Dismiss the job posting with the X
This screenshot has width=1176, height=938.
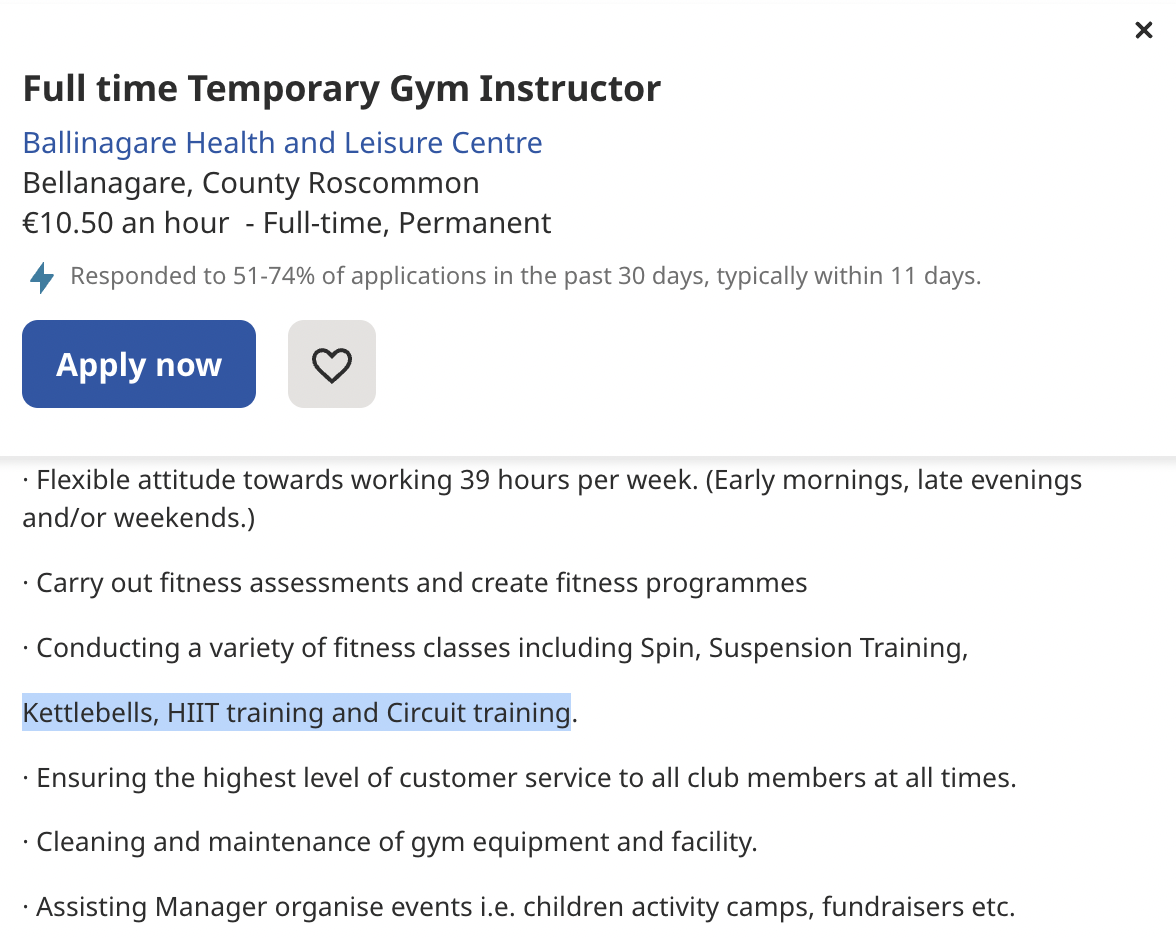(1143, 30)
